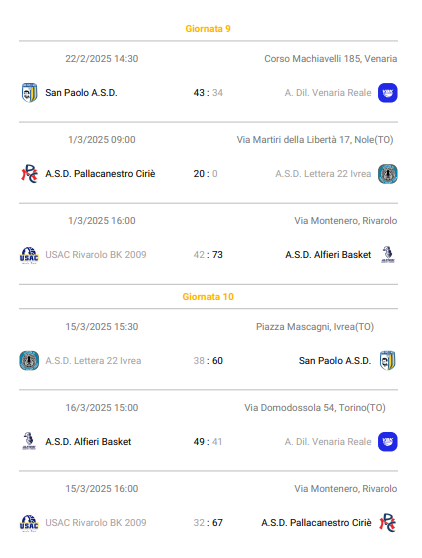
Task: Open San Paolo A.S.D. team name, Giornata 9
Action: tap(81, 93)
